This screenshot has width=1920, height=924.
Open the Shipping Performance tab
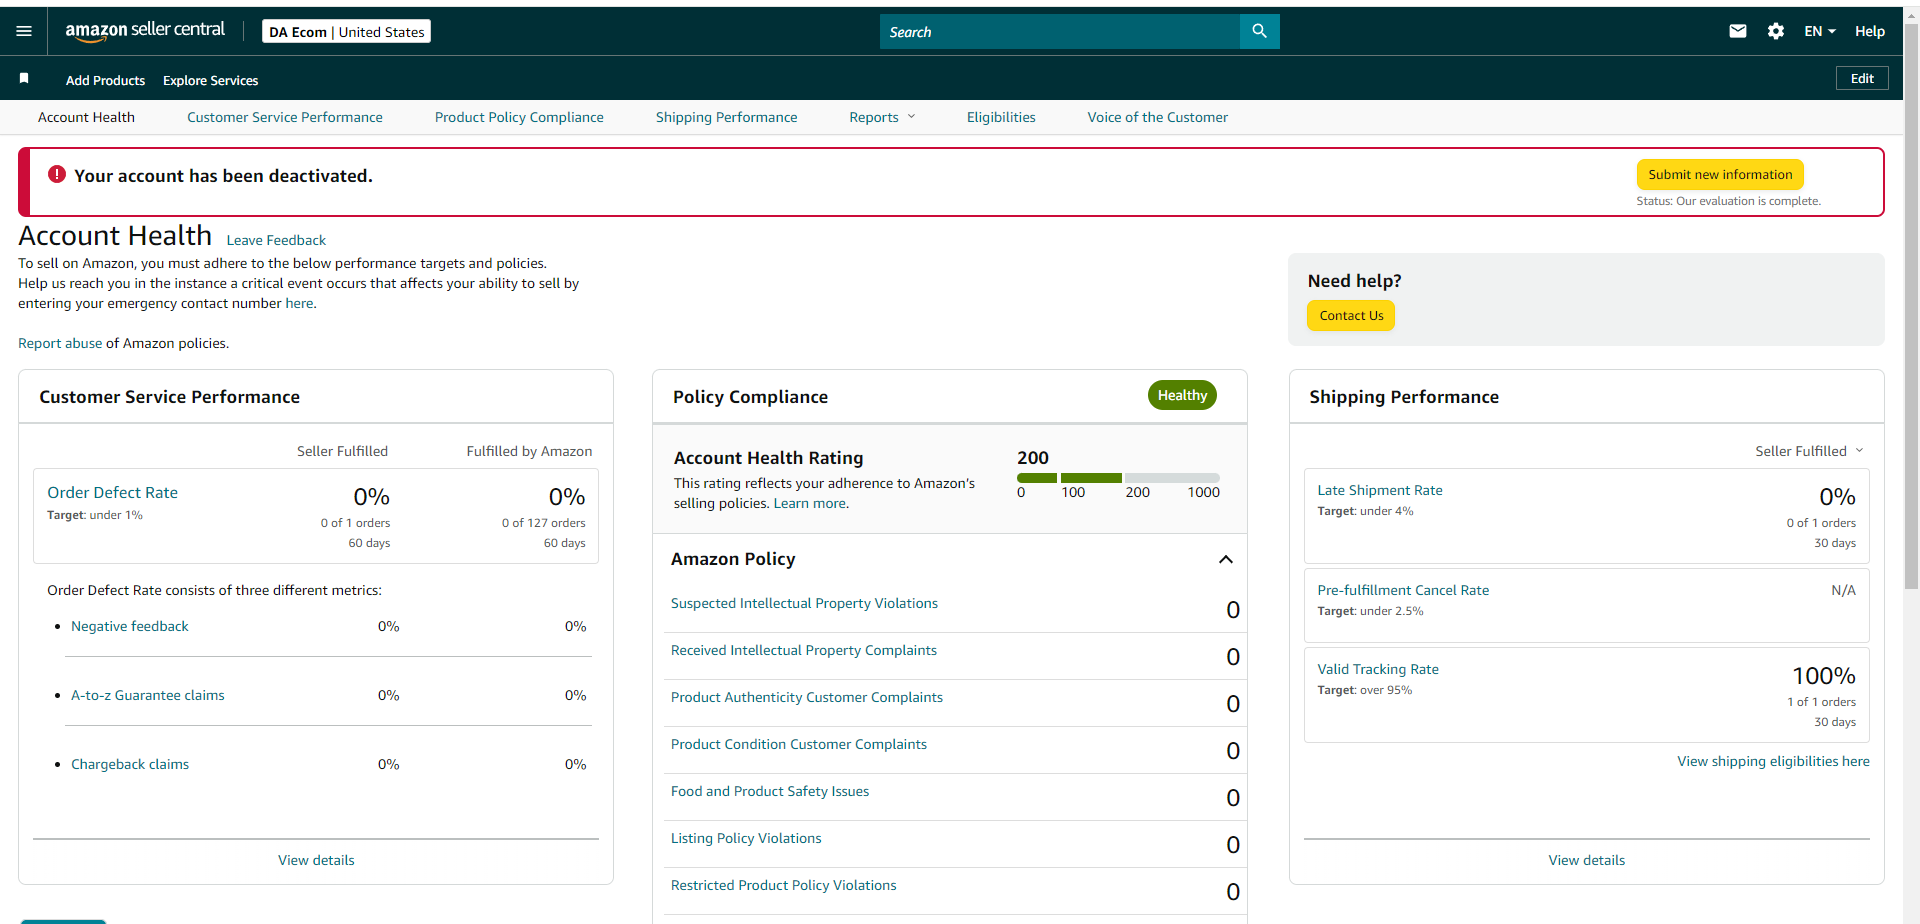[727, 117]
